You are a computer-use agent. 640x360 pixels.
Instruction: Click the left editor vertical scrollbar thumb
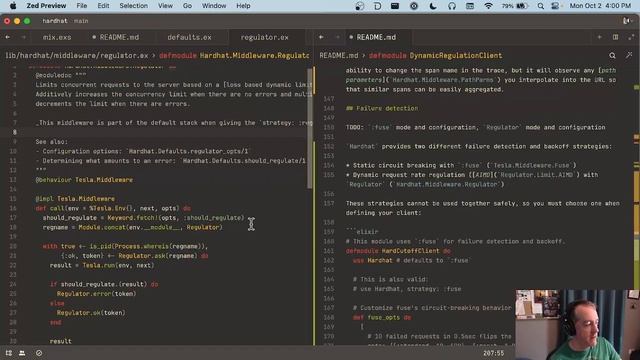[x=310, y=129]
